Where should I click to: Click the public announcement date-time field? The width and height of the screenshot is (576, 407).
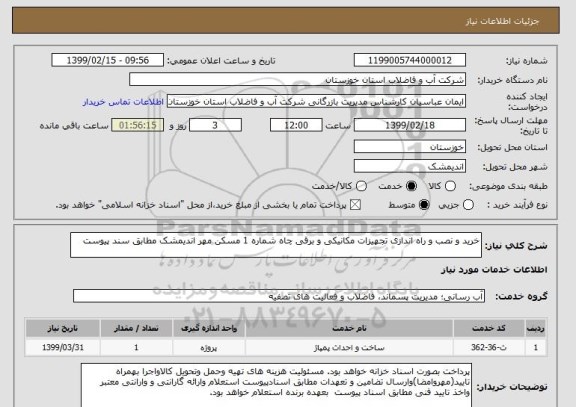(108, 60)
